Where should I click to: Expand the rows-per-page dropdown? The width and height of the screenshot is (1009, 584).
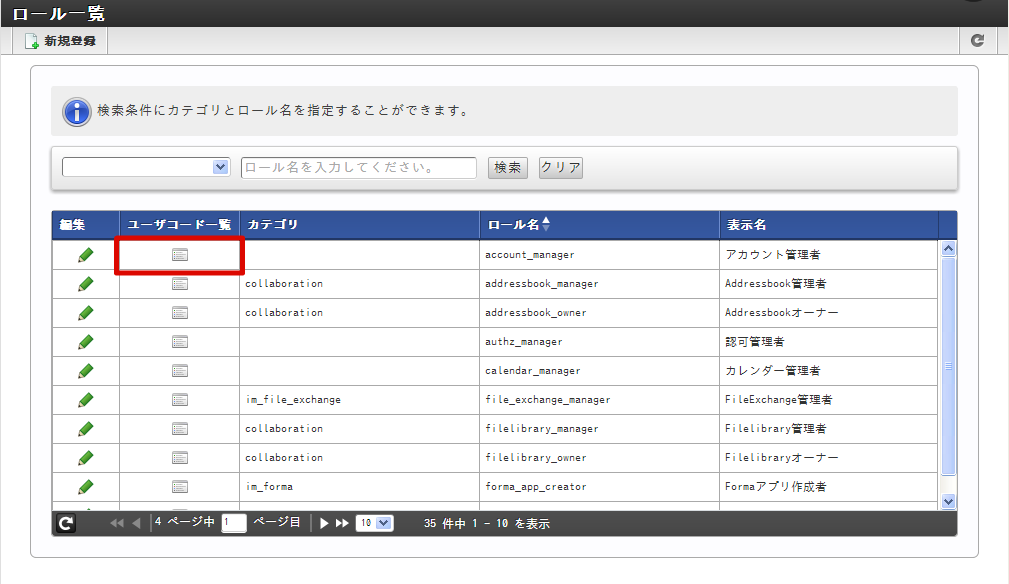[376, 523]
